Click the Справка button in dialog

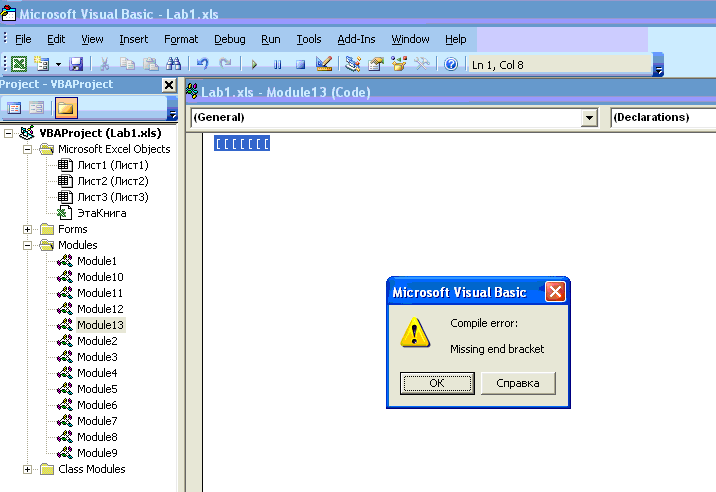point(518,383)
